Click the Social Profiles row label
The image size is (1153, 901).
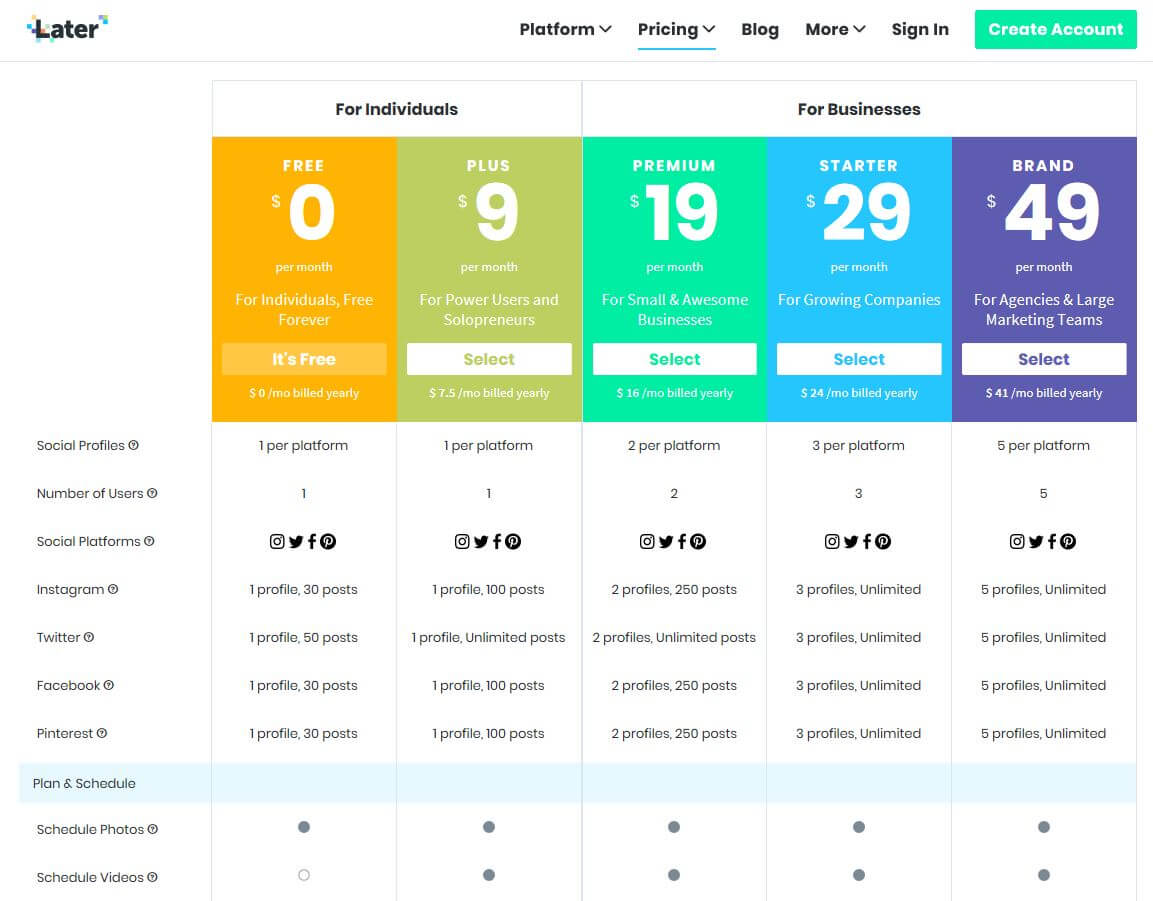point(81,446)
